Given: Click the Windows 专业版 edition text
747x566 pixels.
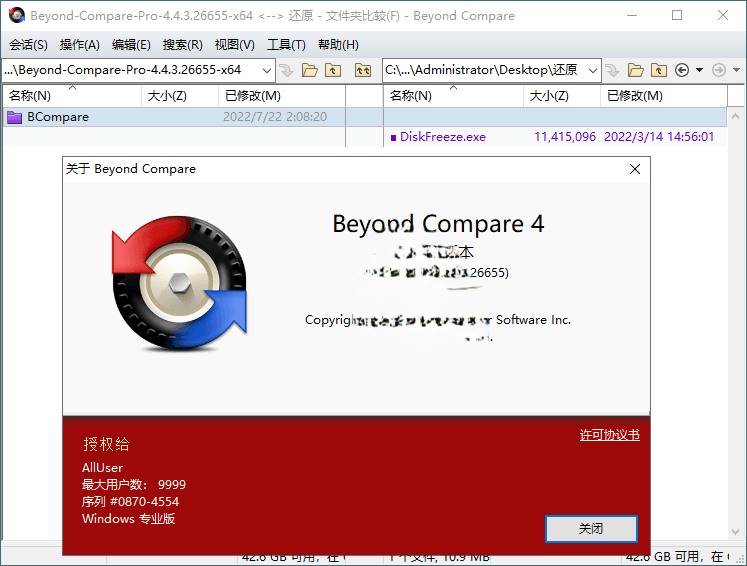Looking at the screenshot, I should [129, 519].
